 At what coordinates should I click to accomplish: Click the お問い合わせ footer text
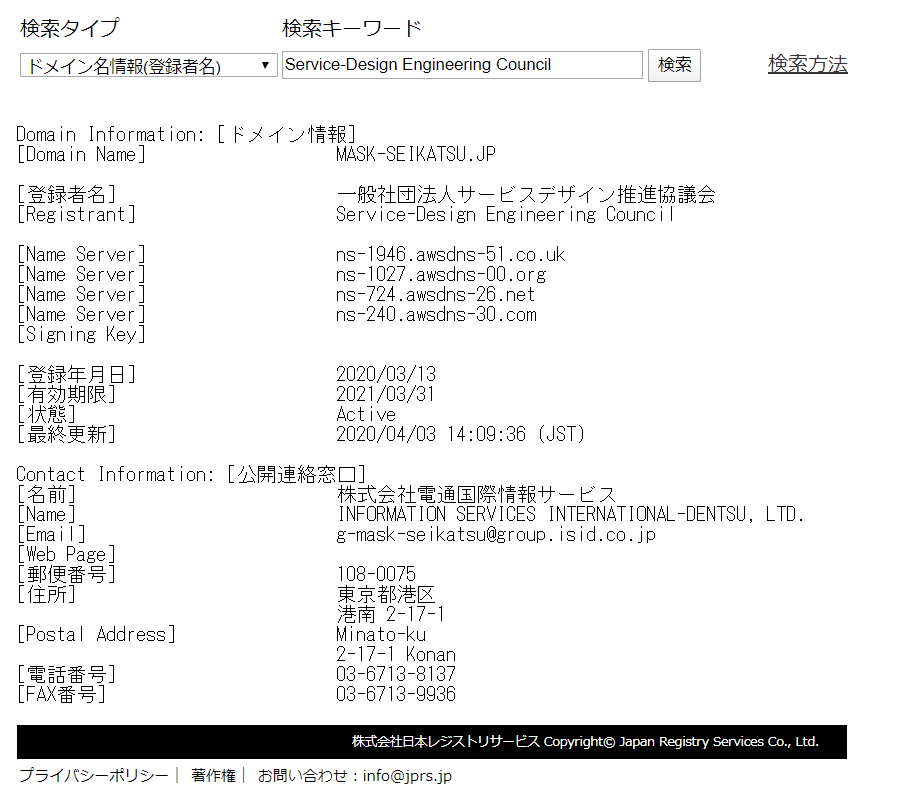tap(302, 775)
